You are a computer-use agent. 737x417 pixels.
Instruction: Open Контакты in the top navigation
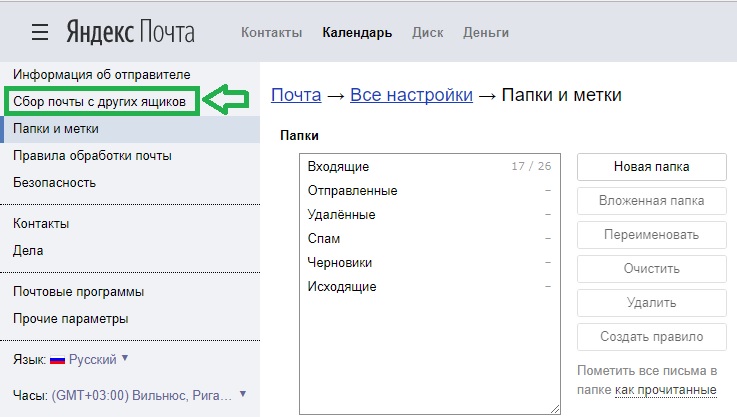point(272,32)
